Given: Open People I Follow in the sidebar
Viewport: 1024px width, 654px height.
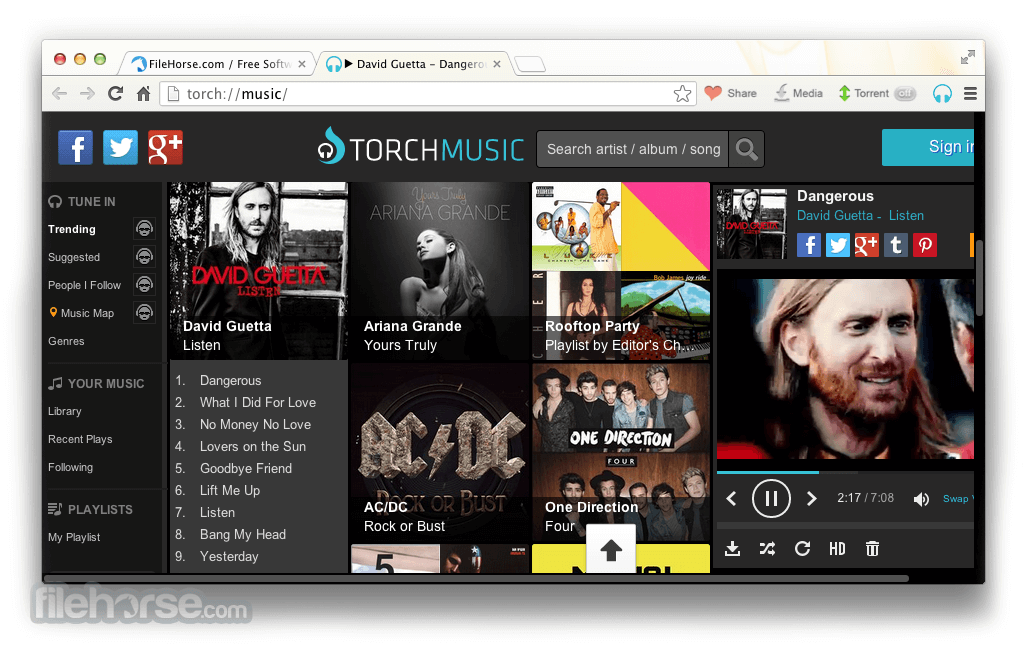Looking at the screenshot, I should (84, 286).
